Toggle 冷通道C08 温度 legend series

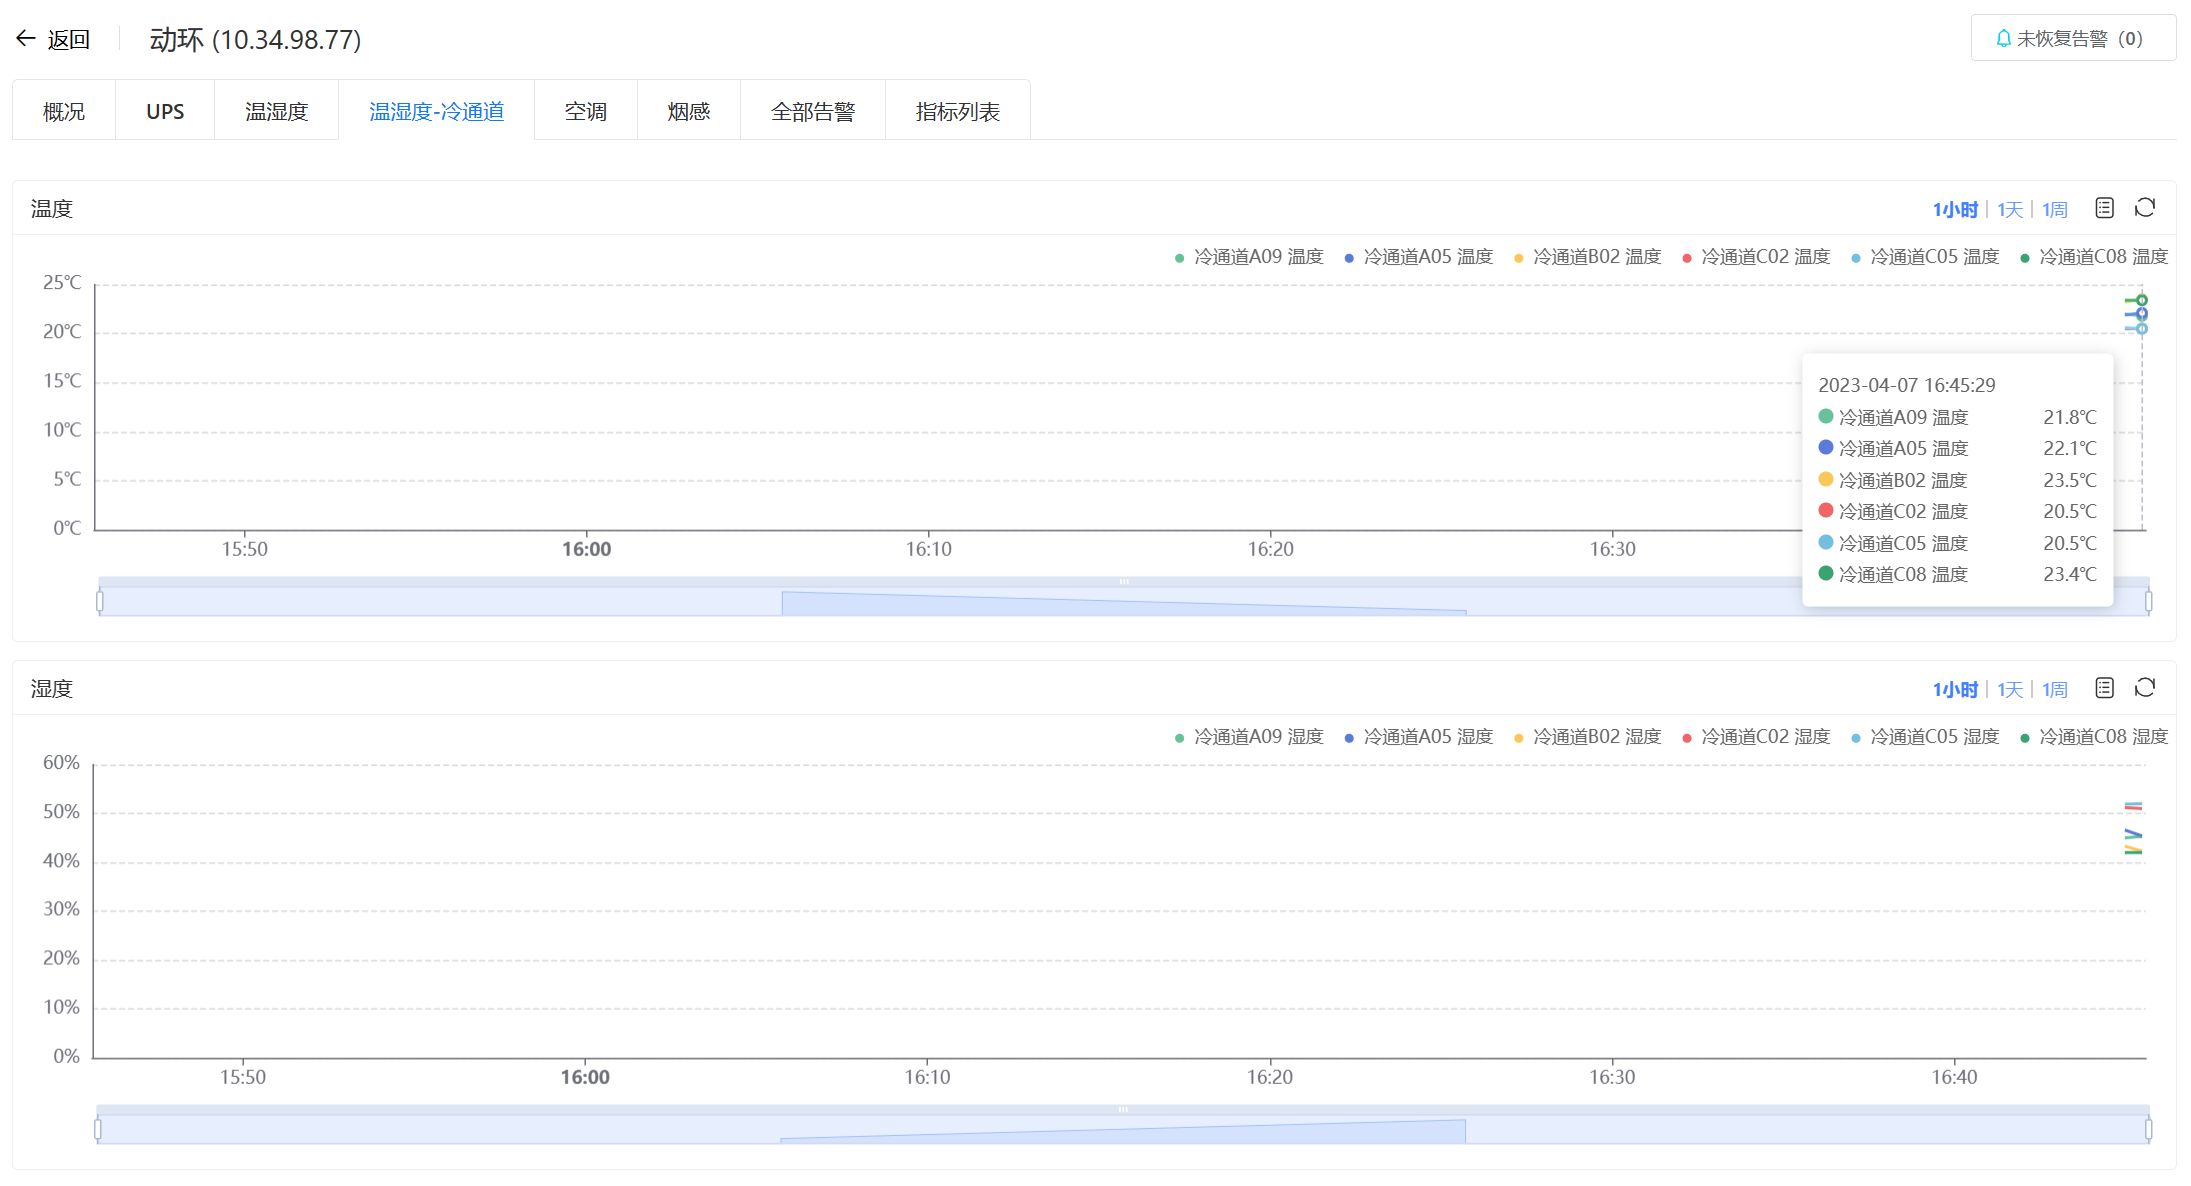click(x=2094, y=257)
